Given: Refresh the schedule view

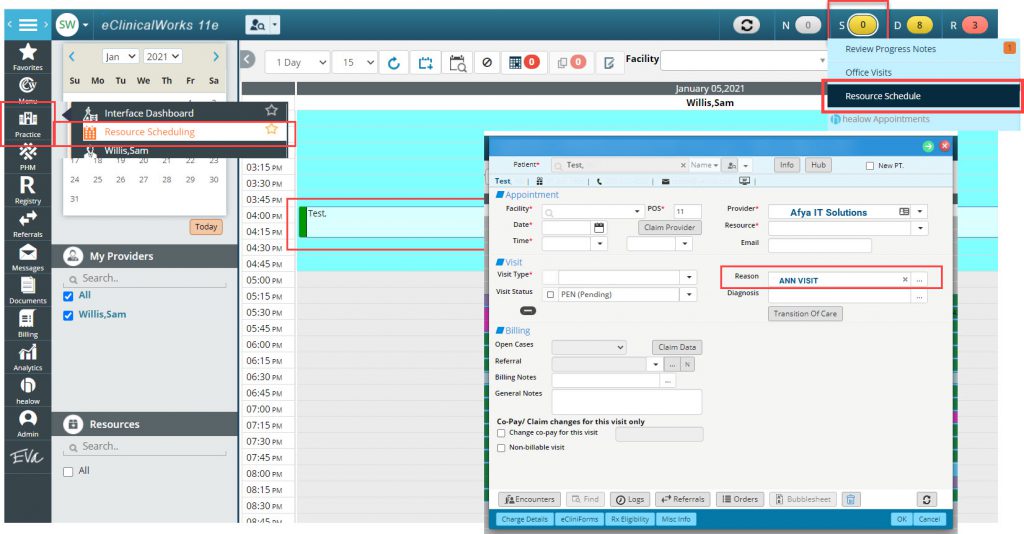Looking at the screenshot, I should pyautogui.click(x=394, y=63).
